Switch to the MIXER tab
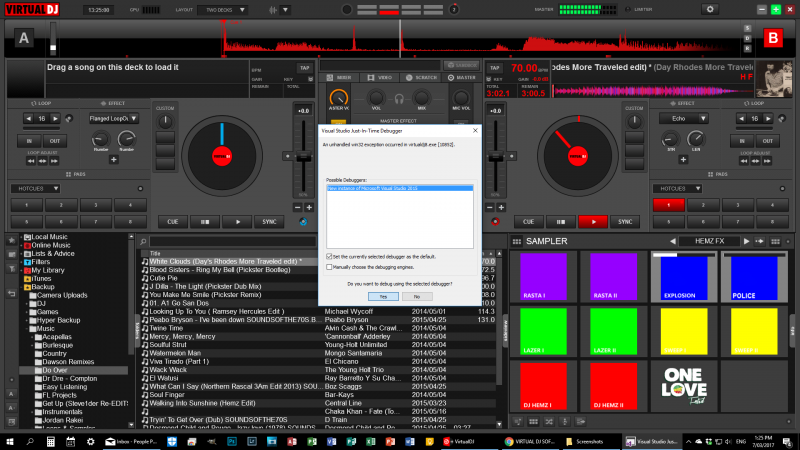Image resolution: width=800 pixels, height=450 pixels. (x=339, y=78)
